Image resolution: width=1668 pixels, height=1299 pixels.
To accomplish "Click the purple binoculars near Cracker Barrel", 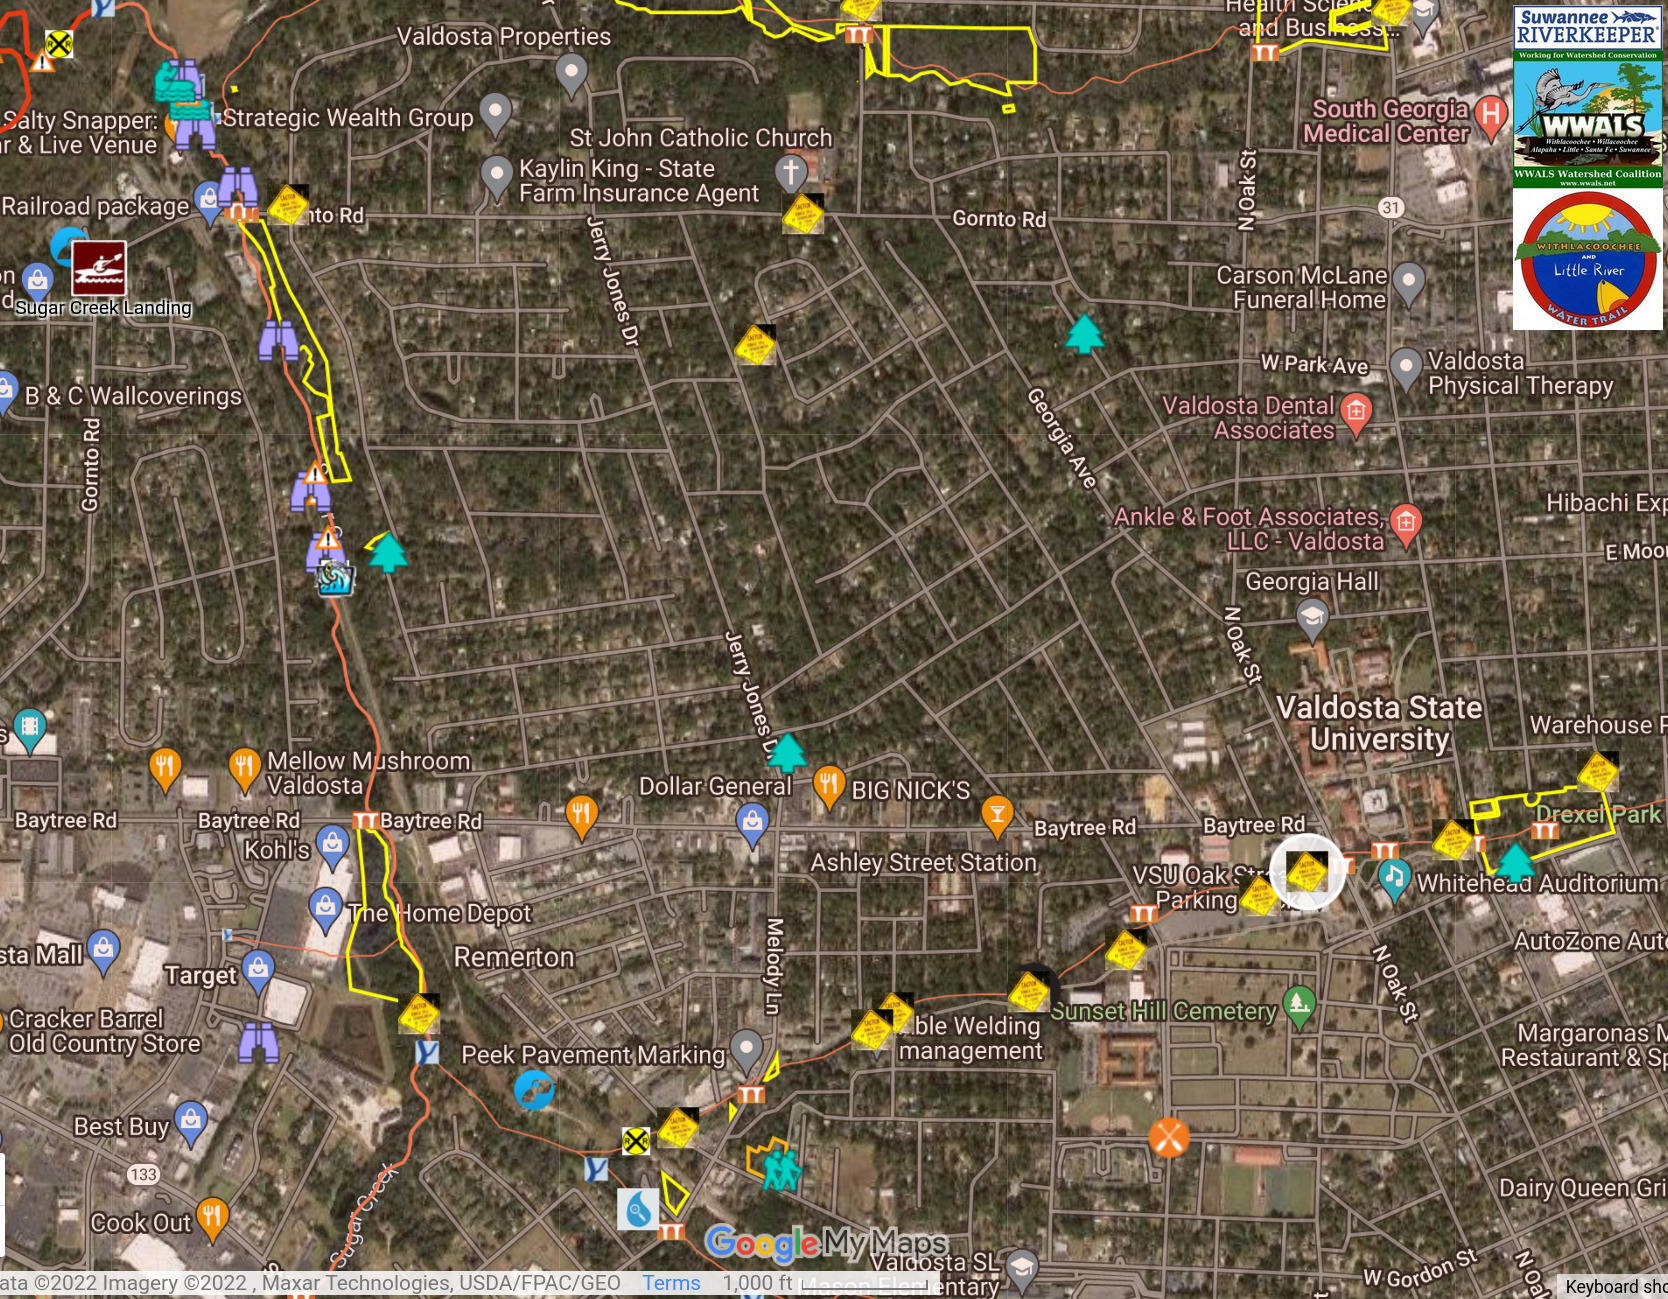I will (259, 1043).
